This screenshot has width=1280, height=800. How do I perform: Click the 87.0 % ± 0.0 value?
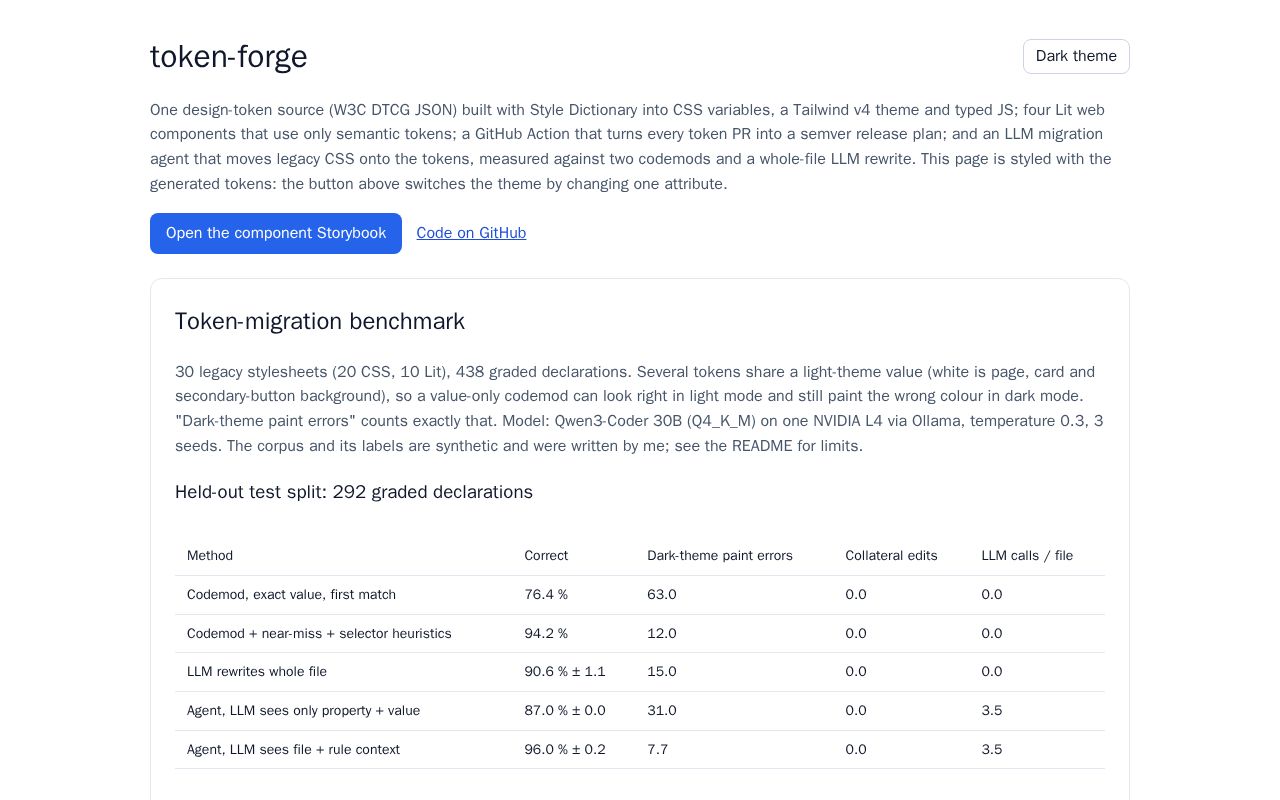[565, 711]
